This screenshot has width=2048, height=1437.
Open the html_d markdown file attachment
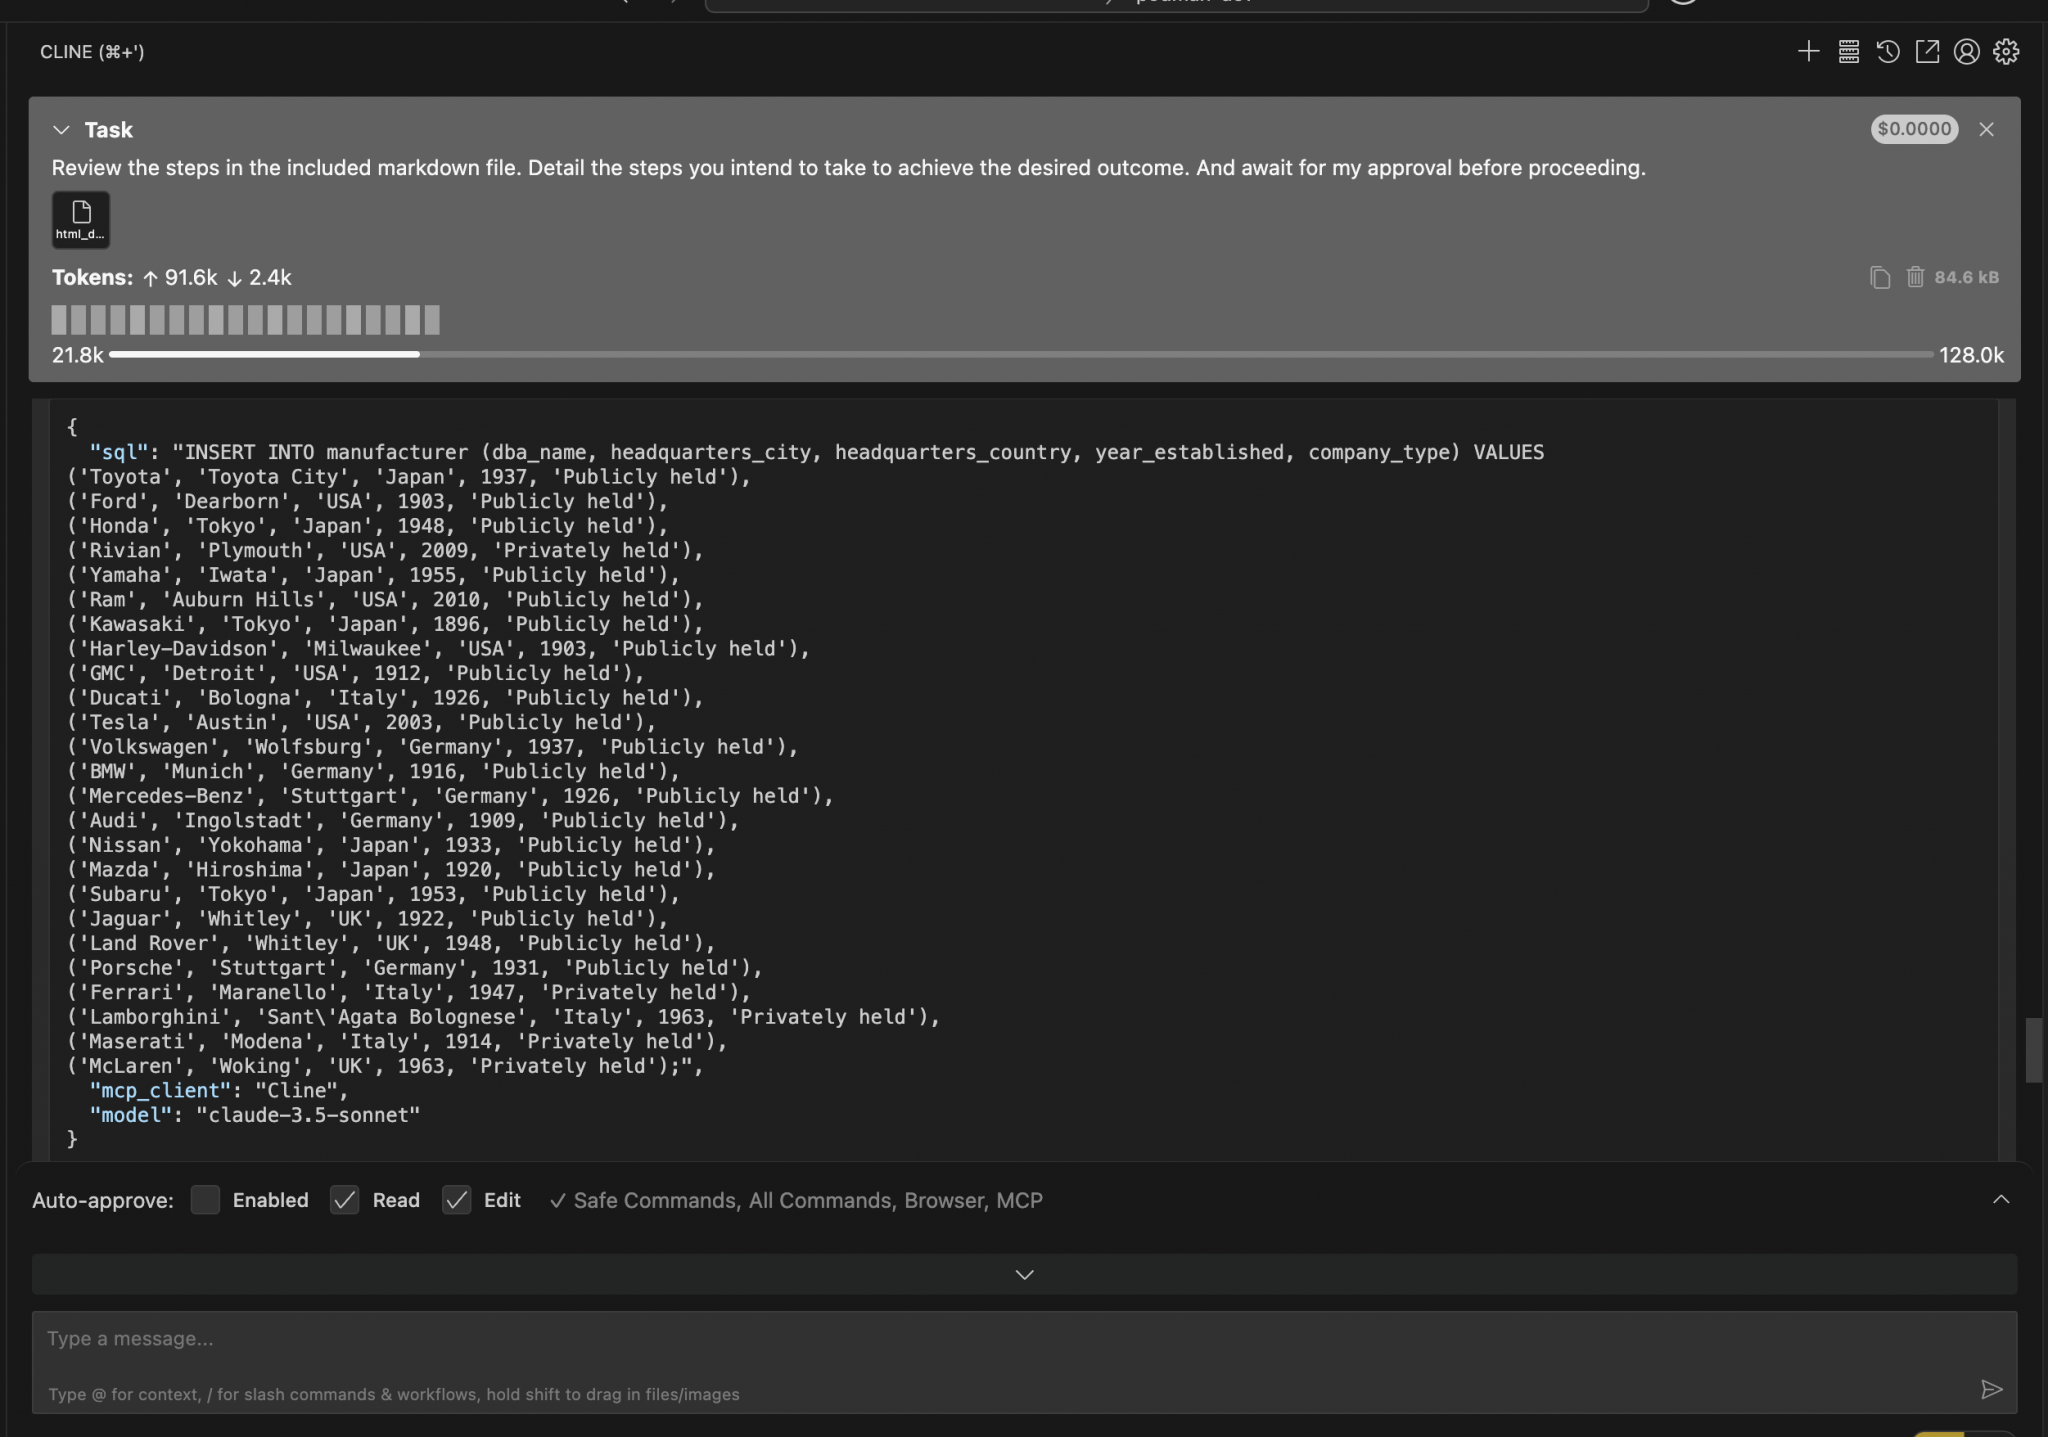coord(80,219)
